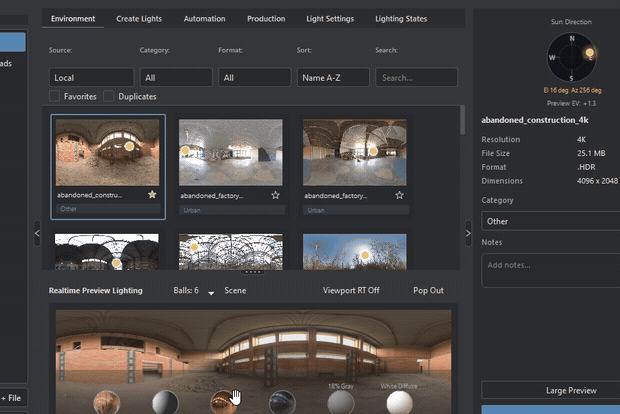Favorite the second abandoned_factory with its star
Image resolution: width=620 pixels, height=414 pixels.
[x=399, y=195]
